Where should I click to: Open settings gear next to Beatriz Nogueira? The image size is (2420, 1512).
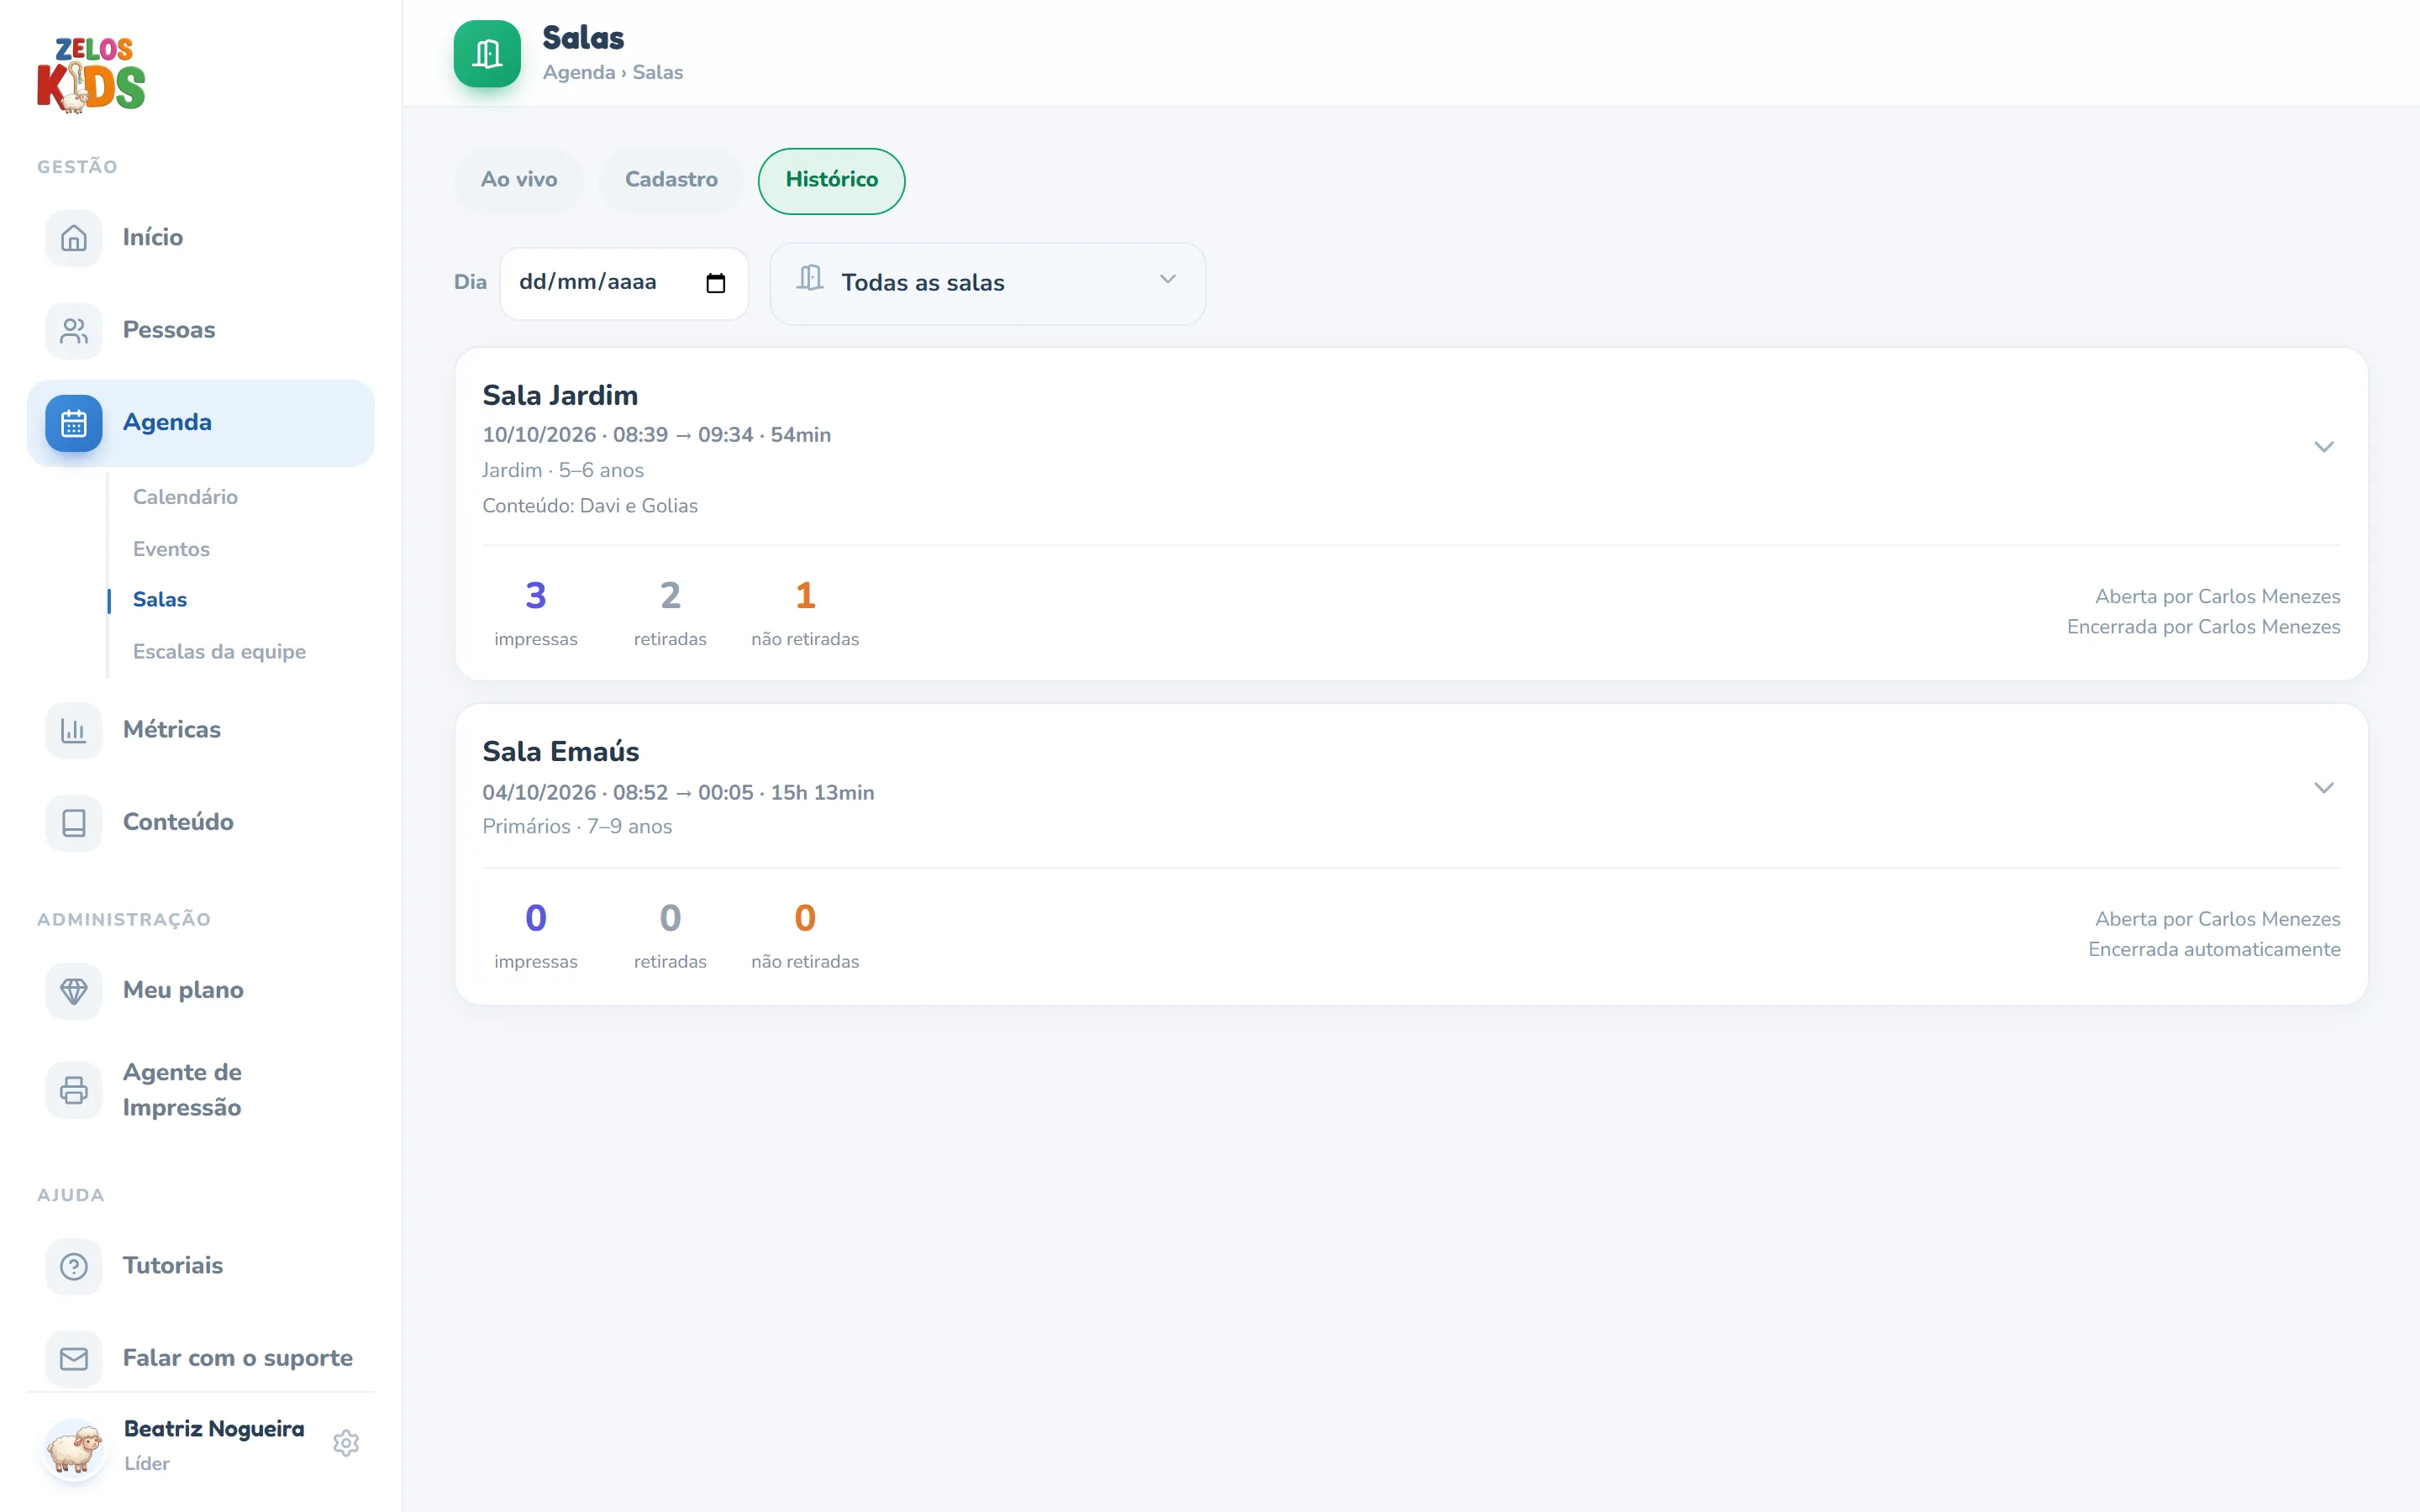click(x=346, y=1443)
